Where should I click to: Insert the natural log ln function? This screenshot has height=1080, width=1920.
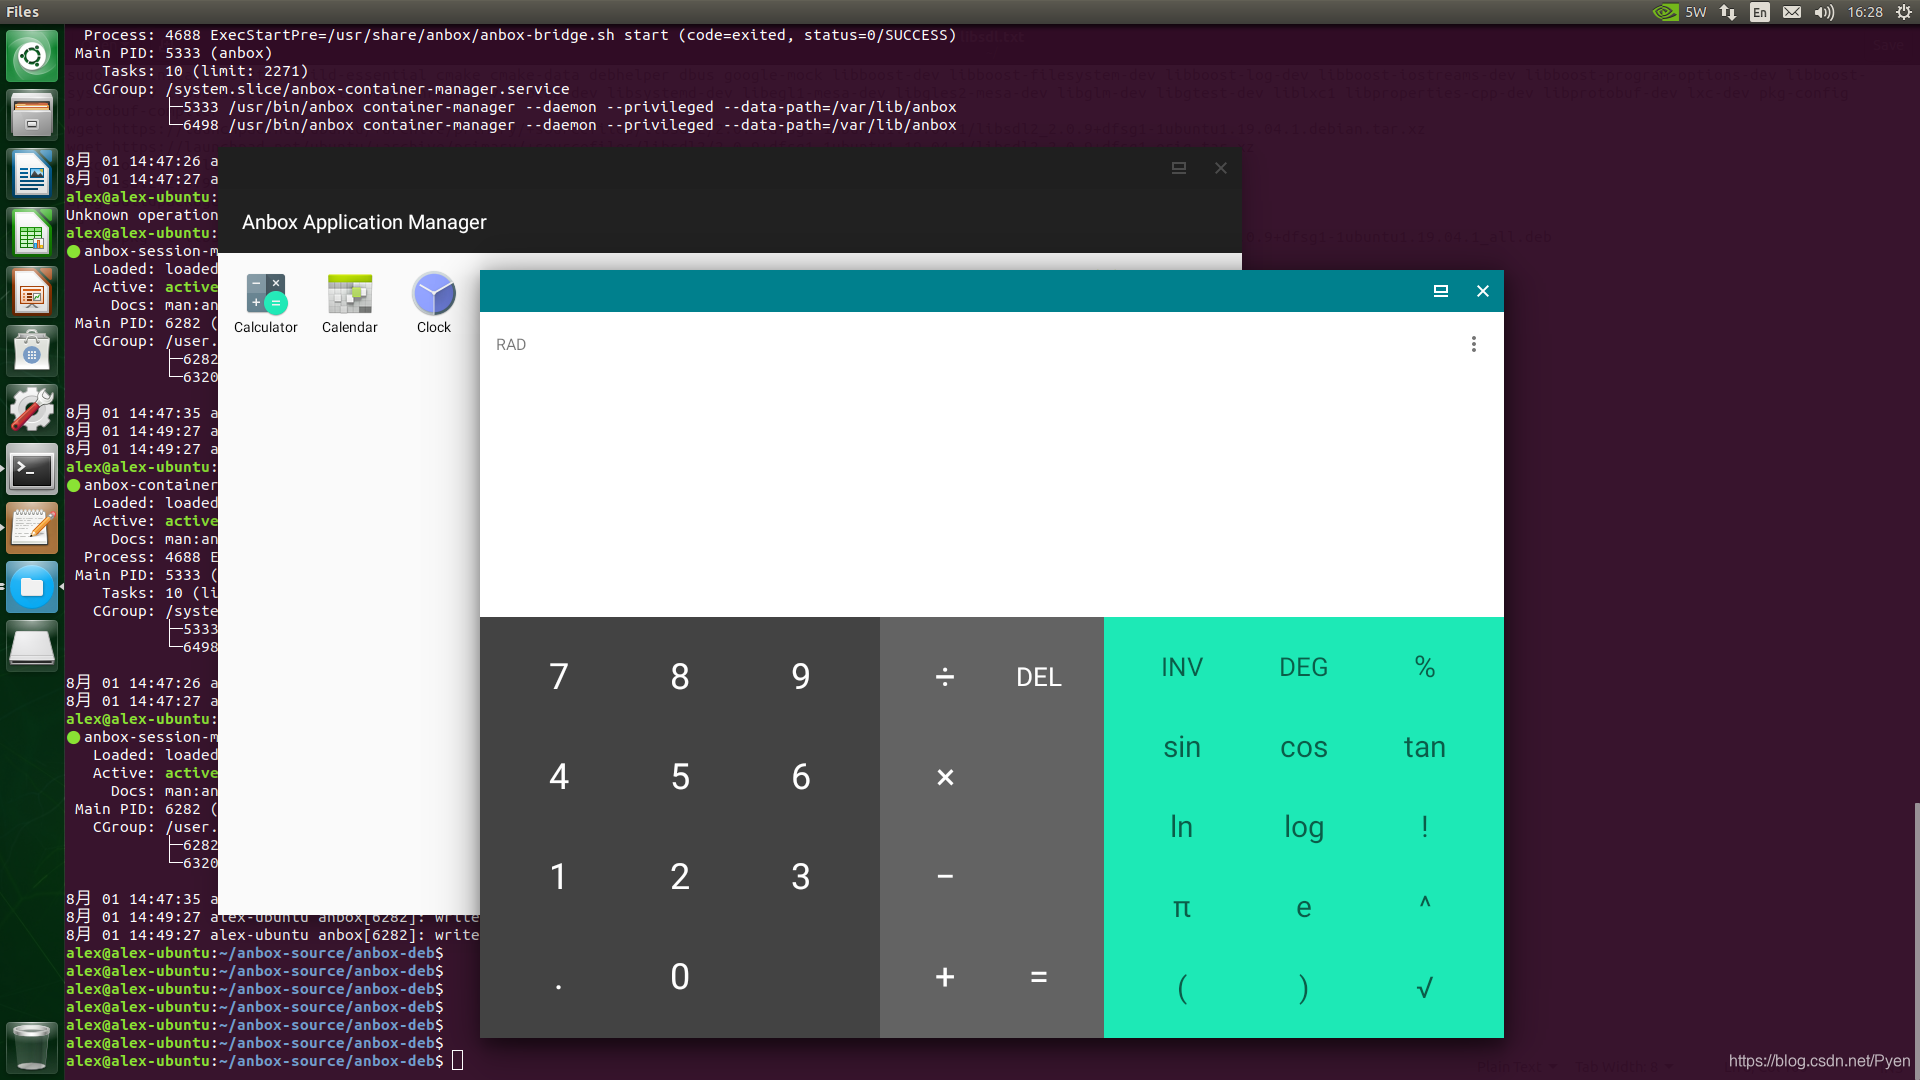point(1182,827)
